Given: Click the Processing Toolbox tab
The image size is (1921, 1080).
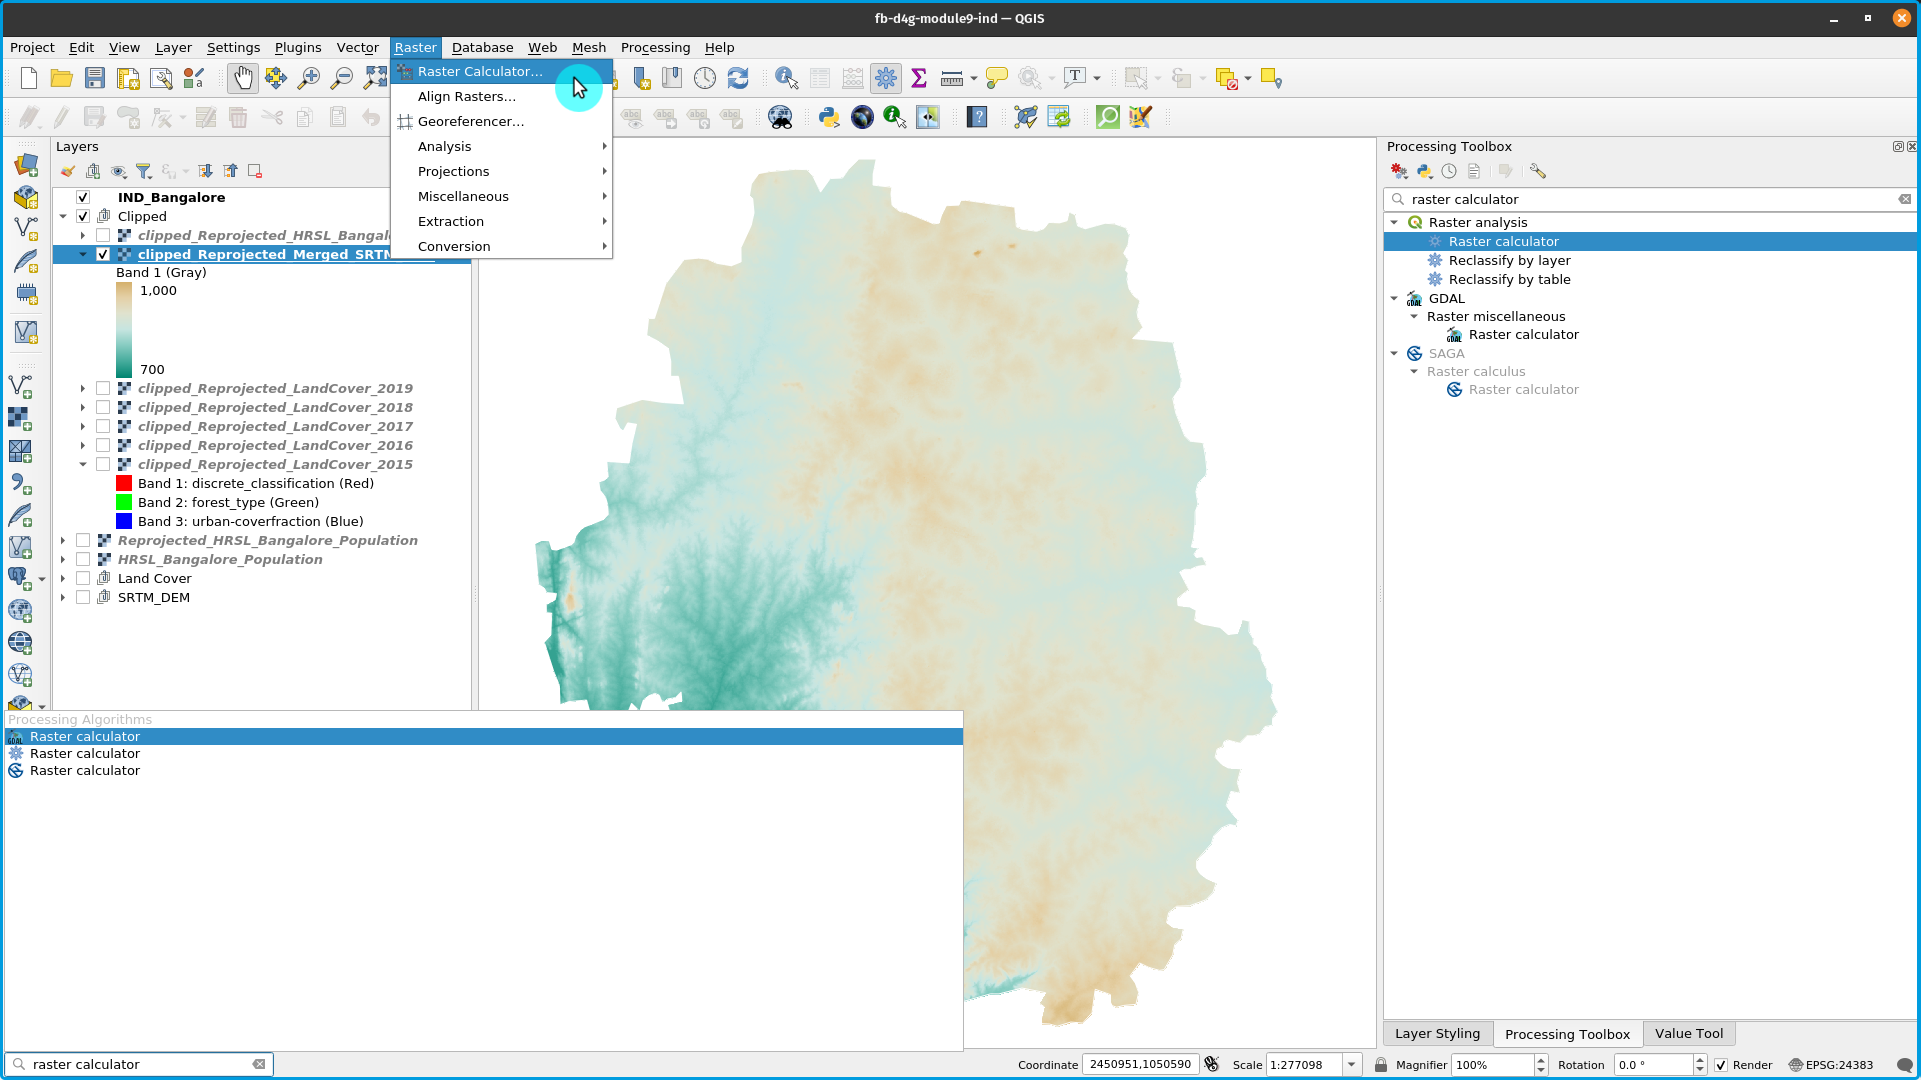Looking at the screenshot, I should click(x=1567, y=1034).
